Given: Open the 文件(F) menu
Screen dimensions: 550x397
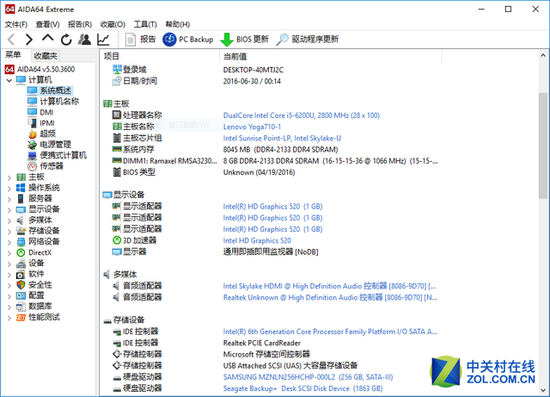Looking at the screenshot, I should (16, 24).
